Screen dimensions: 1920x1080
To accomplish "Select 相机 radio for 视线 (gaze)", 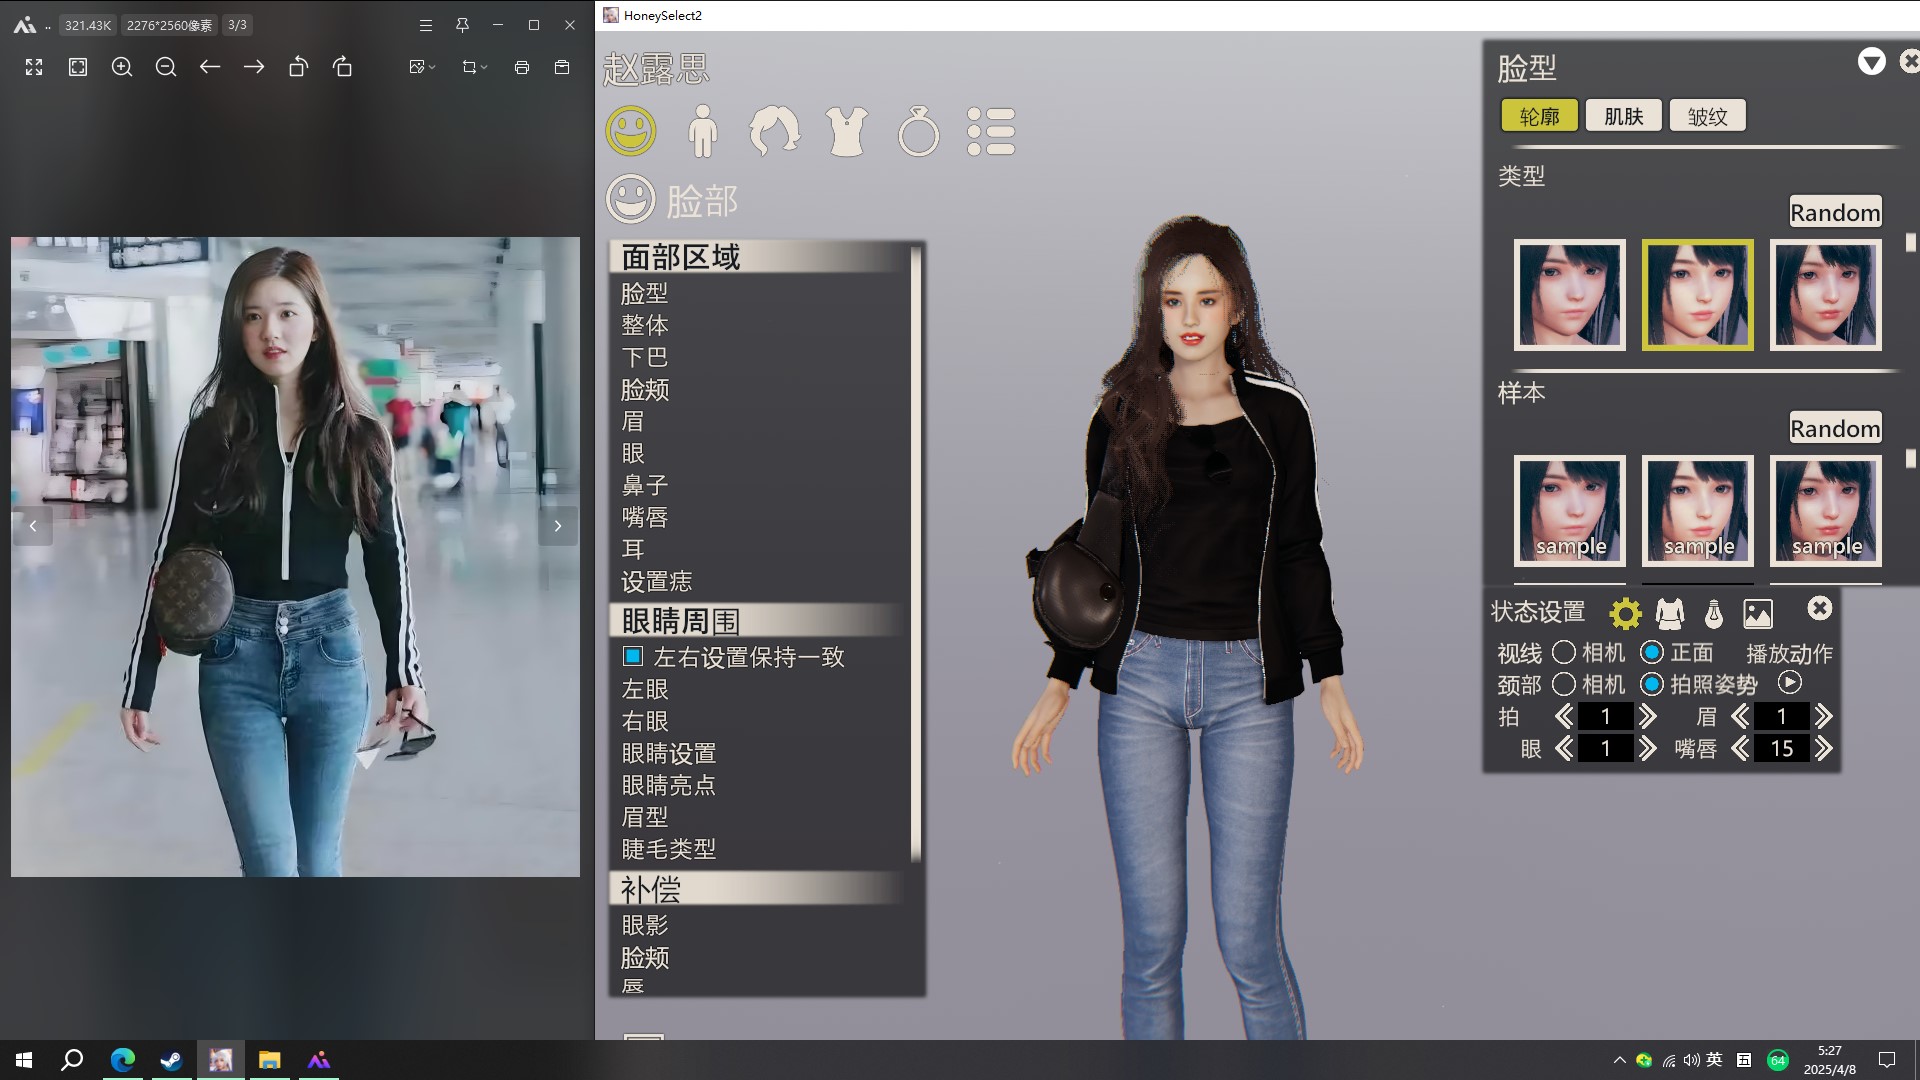I will [x=1564, y=653].
